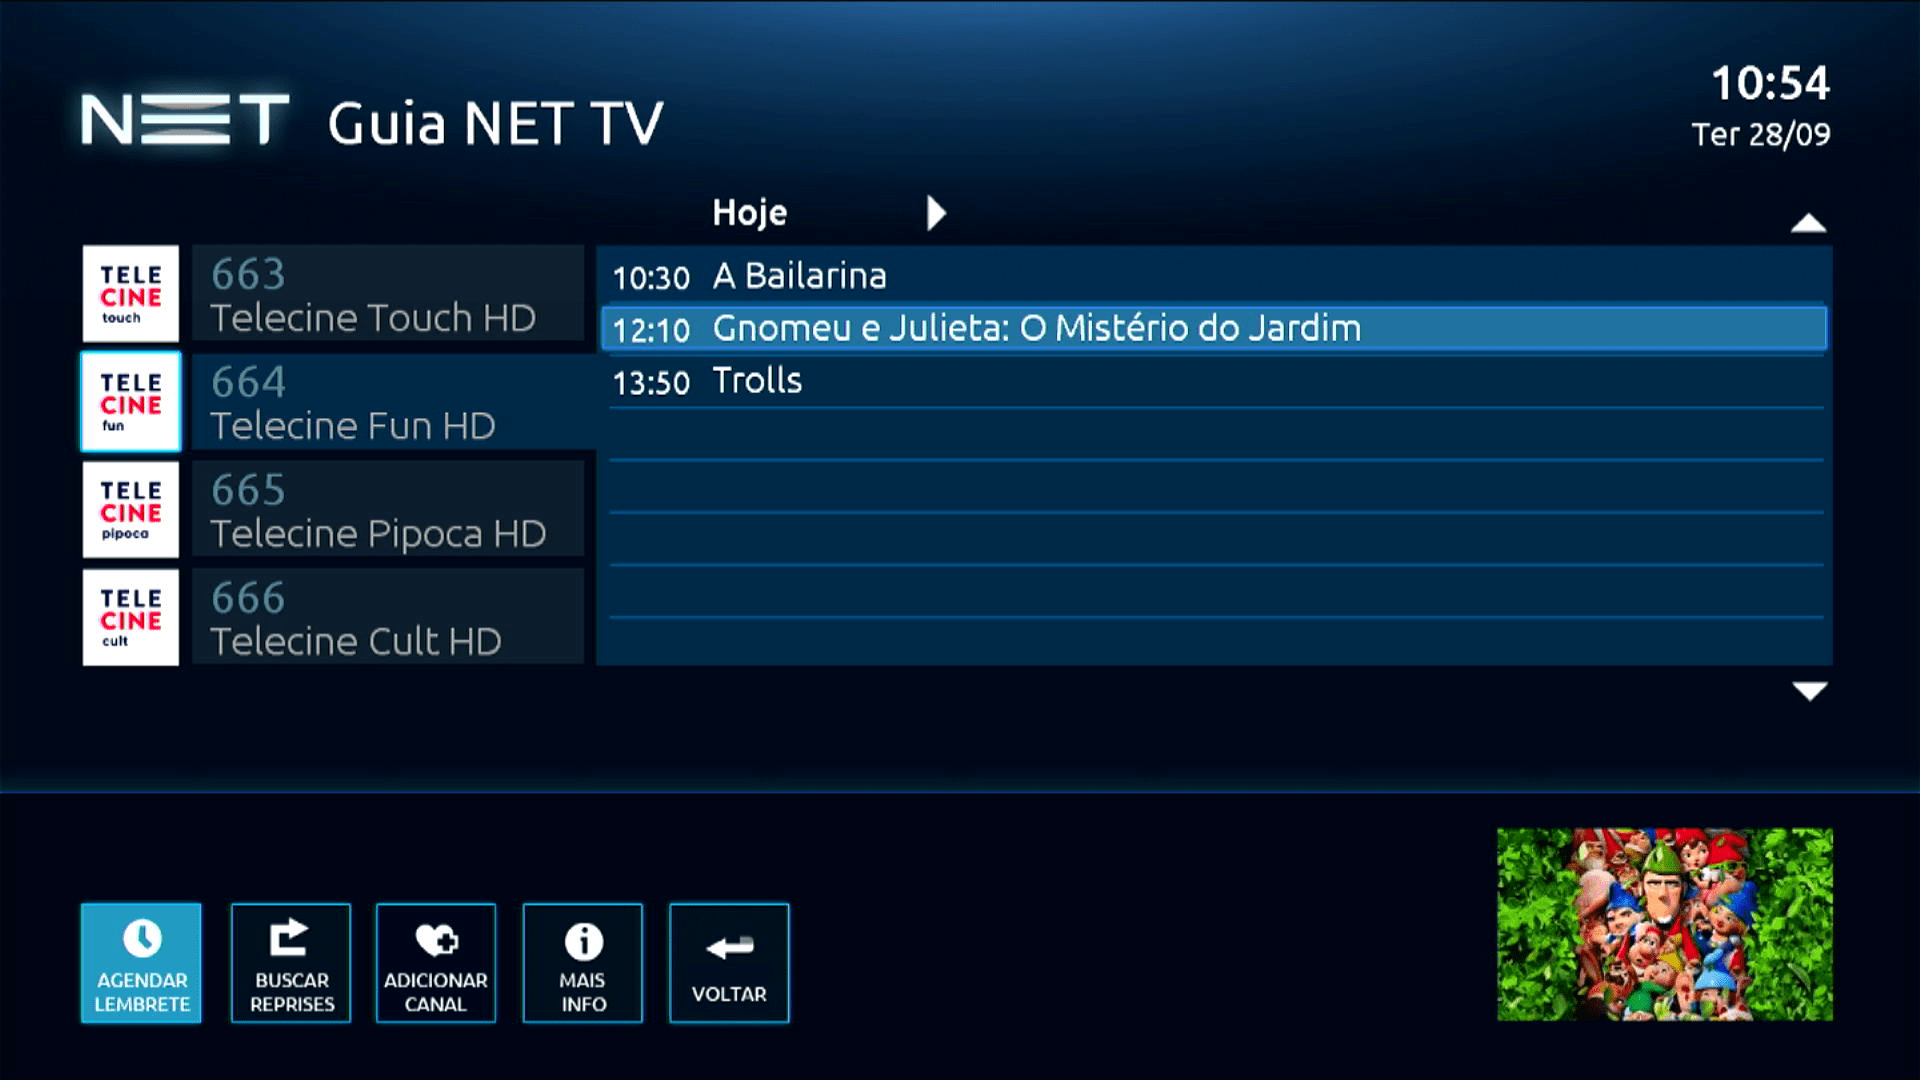Select Telecine Cult HD channel icon
Screen dimensions: 1920x1080
[x=129, y=617]
